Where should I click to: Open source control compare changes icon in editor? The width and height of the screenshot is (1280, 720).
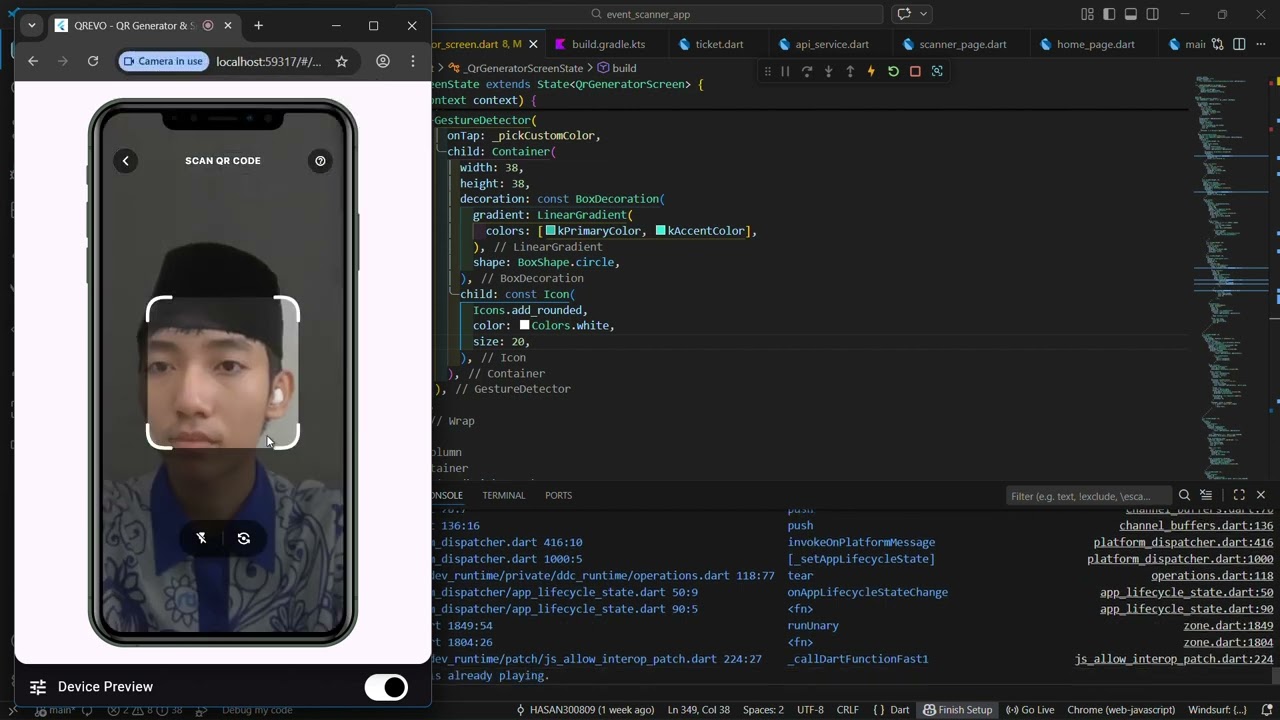tap(1218, 44)
